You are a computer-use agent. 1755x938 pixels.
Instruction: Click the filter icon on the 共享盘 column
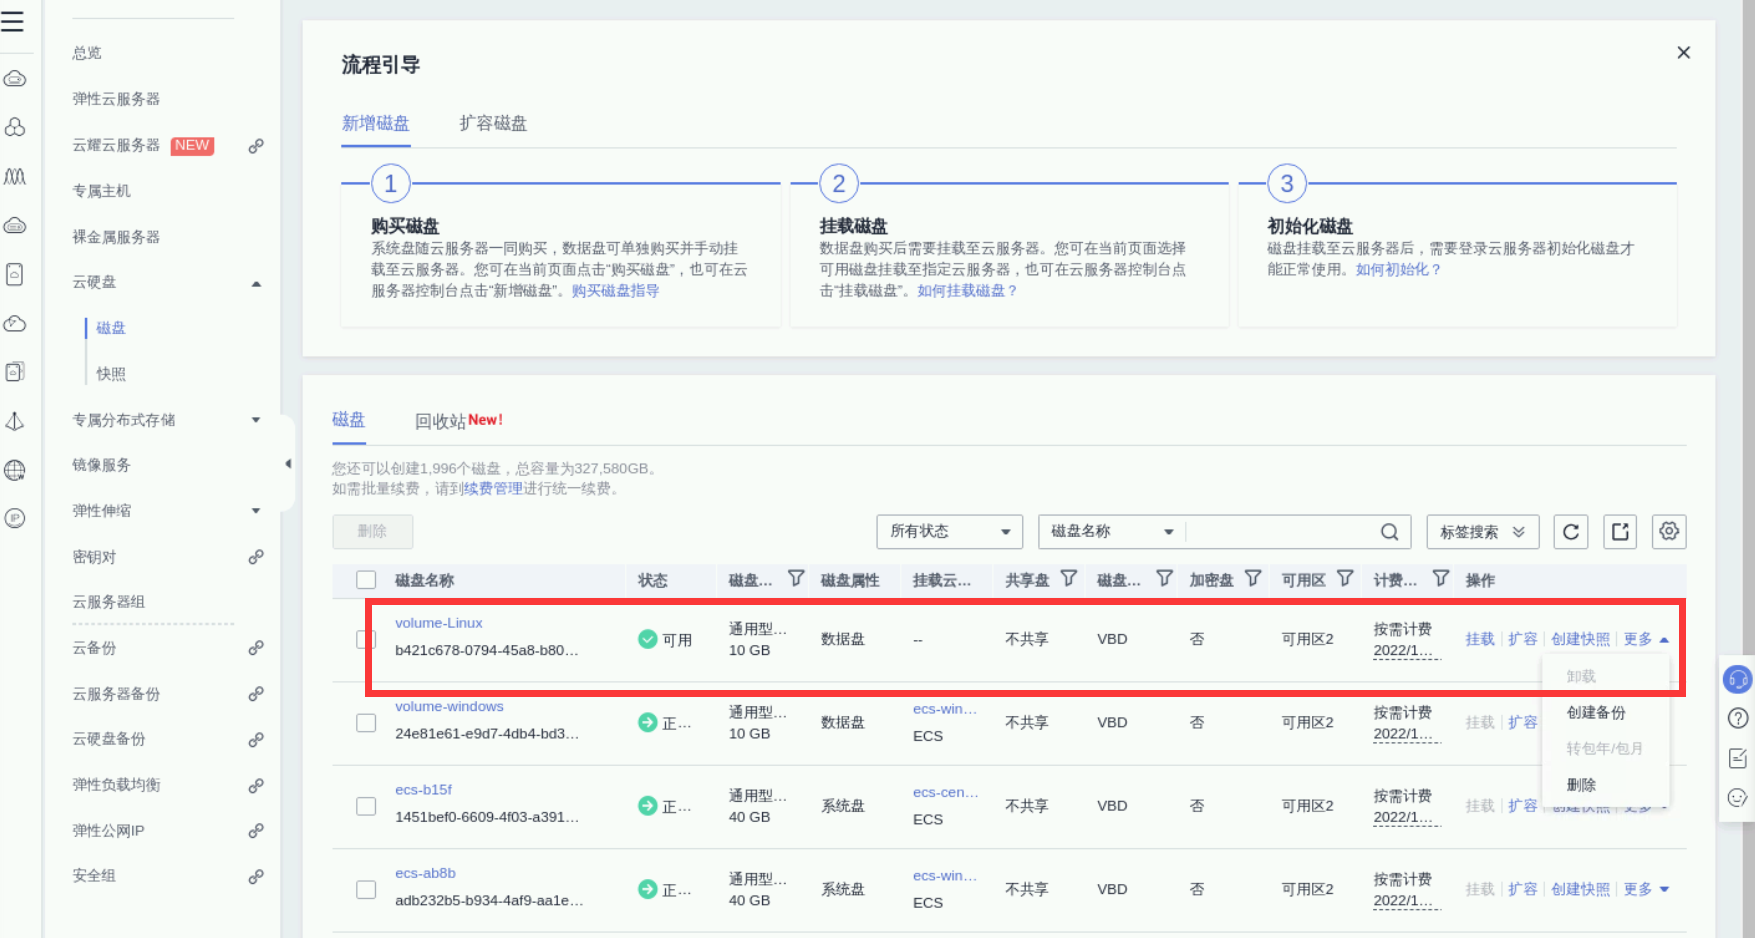(x=1069, y=579)
